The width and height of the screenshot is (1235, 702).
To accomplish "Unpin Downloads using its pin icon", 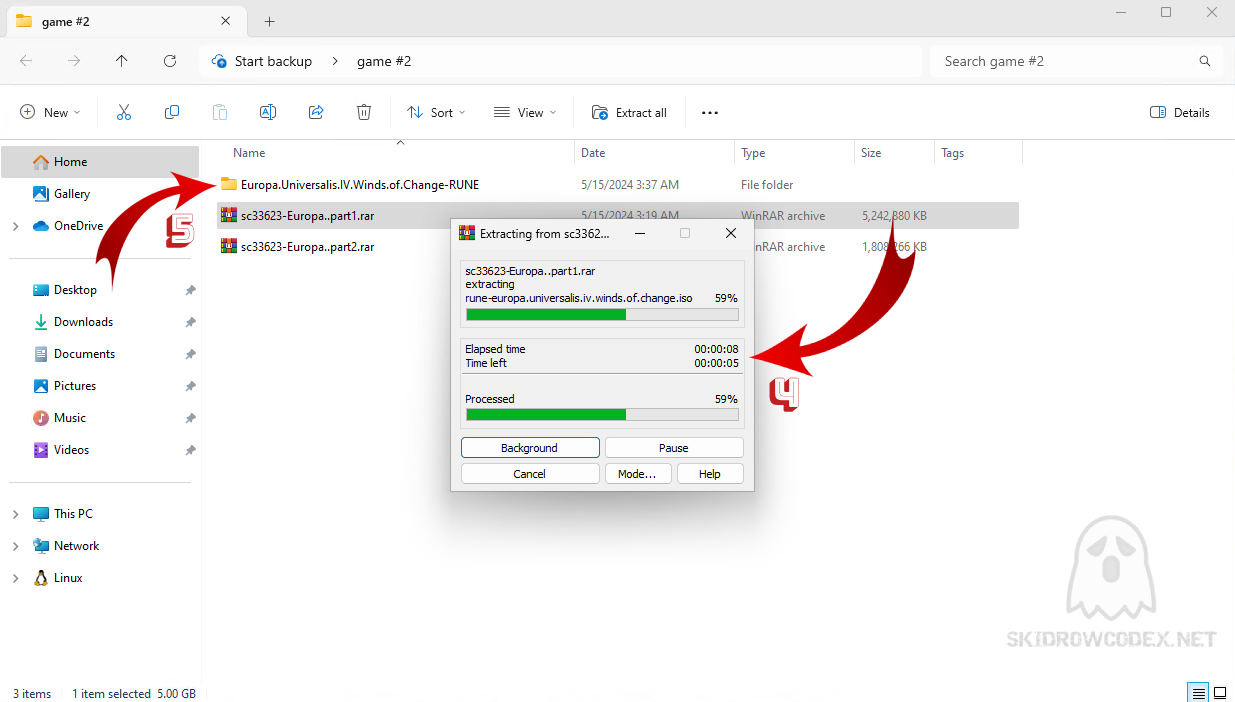I will [190, 322].
